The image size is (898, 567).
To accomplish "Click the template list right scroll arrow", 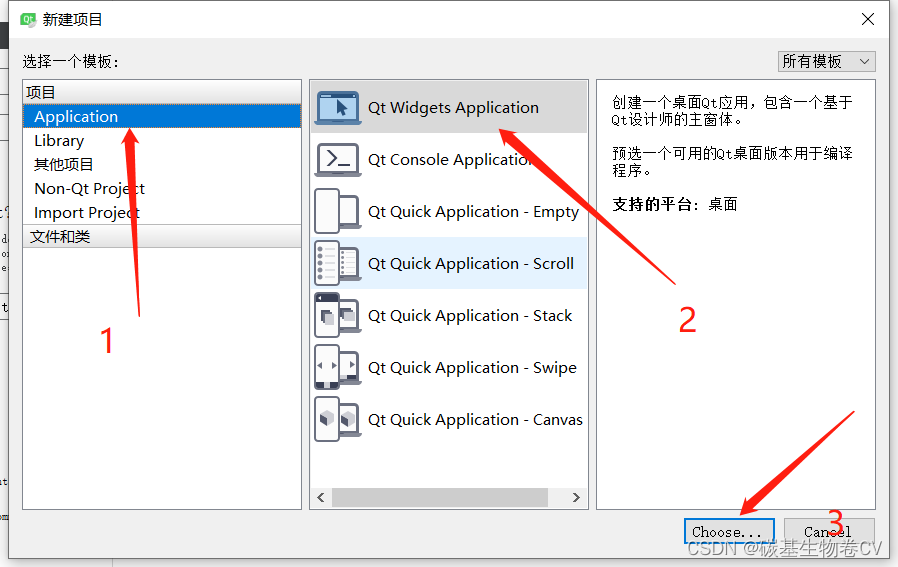I will coord(576,497).
